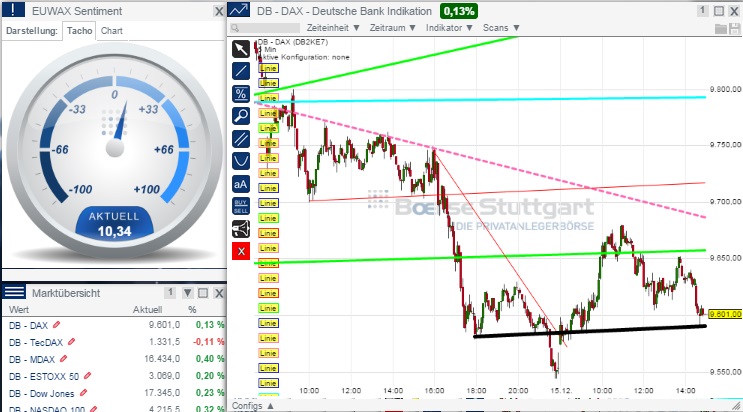
Task: Click the save diskette icon in chart toolbar
Action: click(735, 28)
